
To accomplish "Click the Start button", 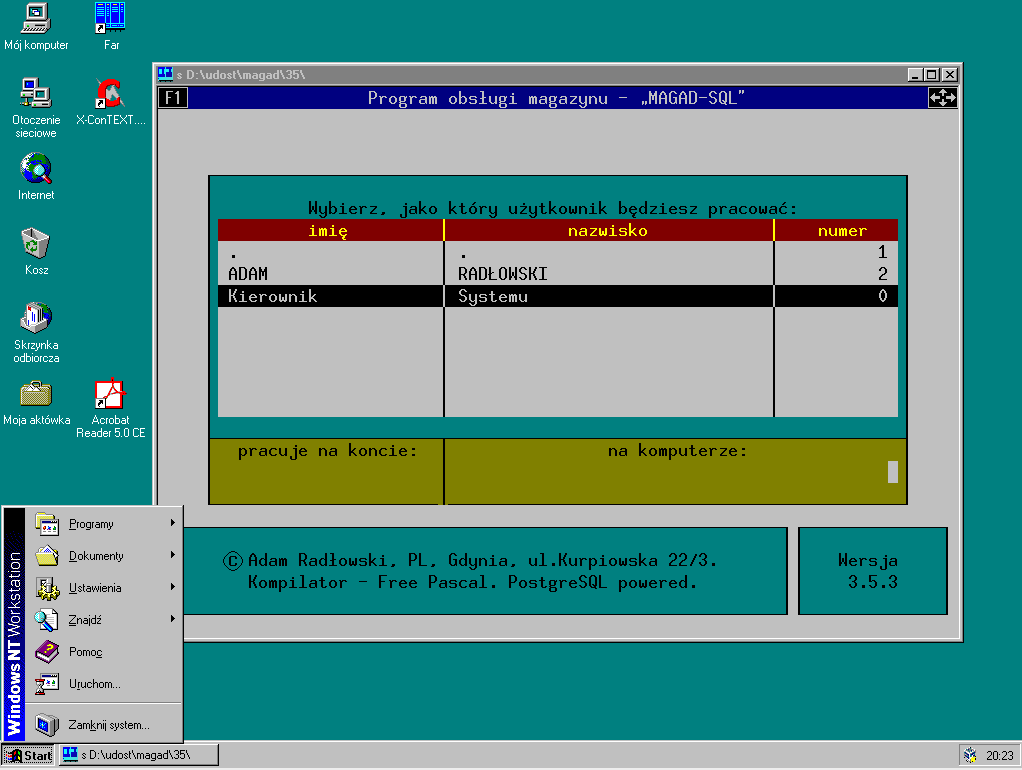I will pos(26,755).
